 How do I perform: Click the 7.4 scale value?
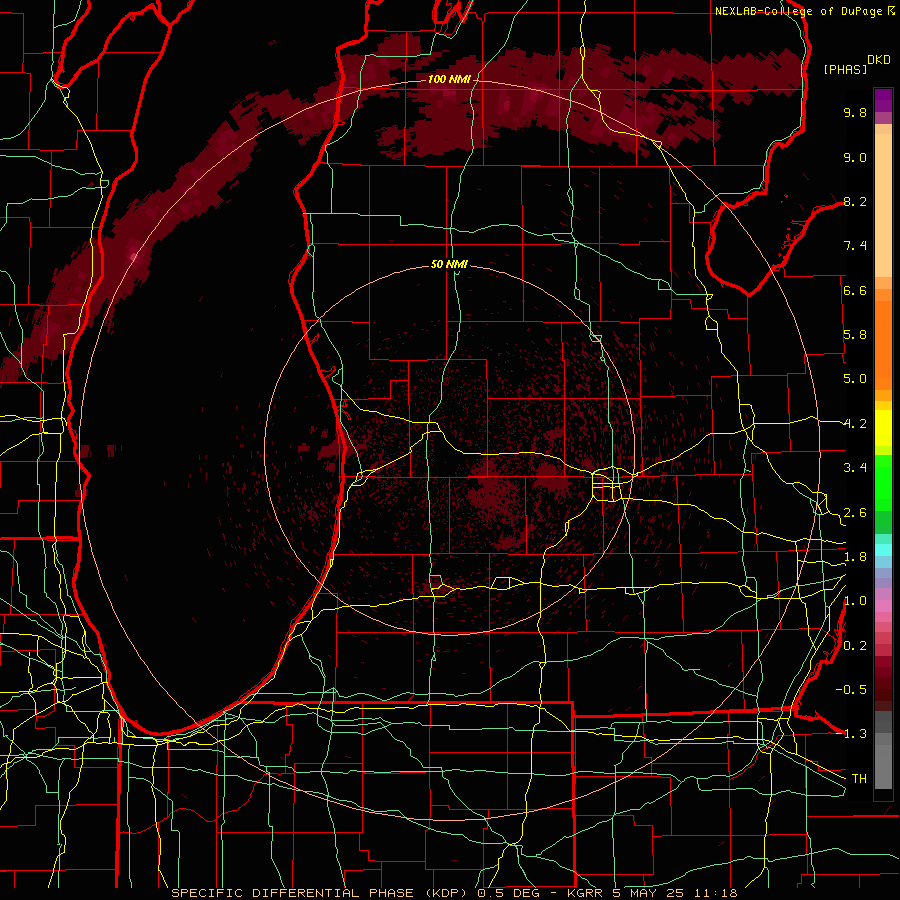[x=855, y=246]
